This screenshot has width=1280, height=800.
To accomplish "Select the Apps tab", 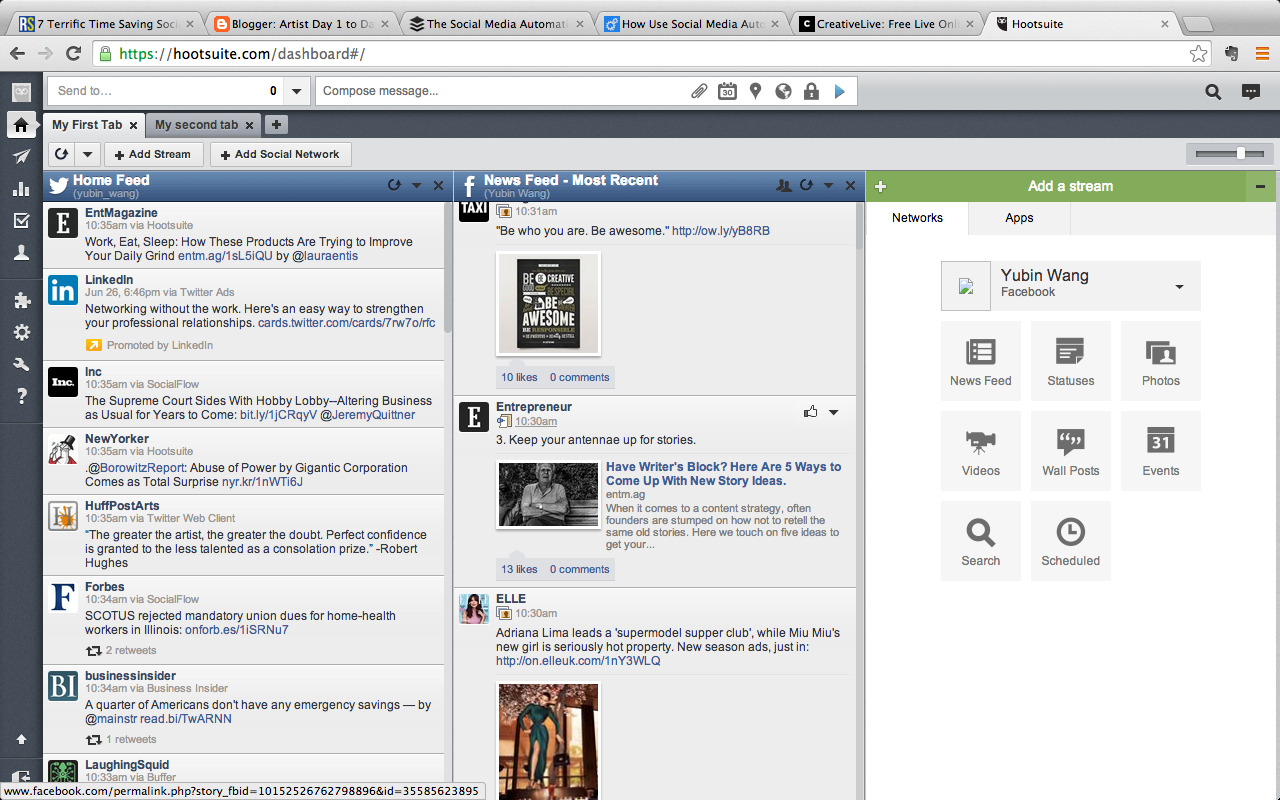I will coord(1019,218).
